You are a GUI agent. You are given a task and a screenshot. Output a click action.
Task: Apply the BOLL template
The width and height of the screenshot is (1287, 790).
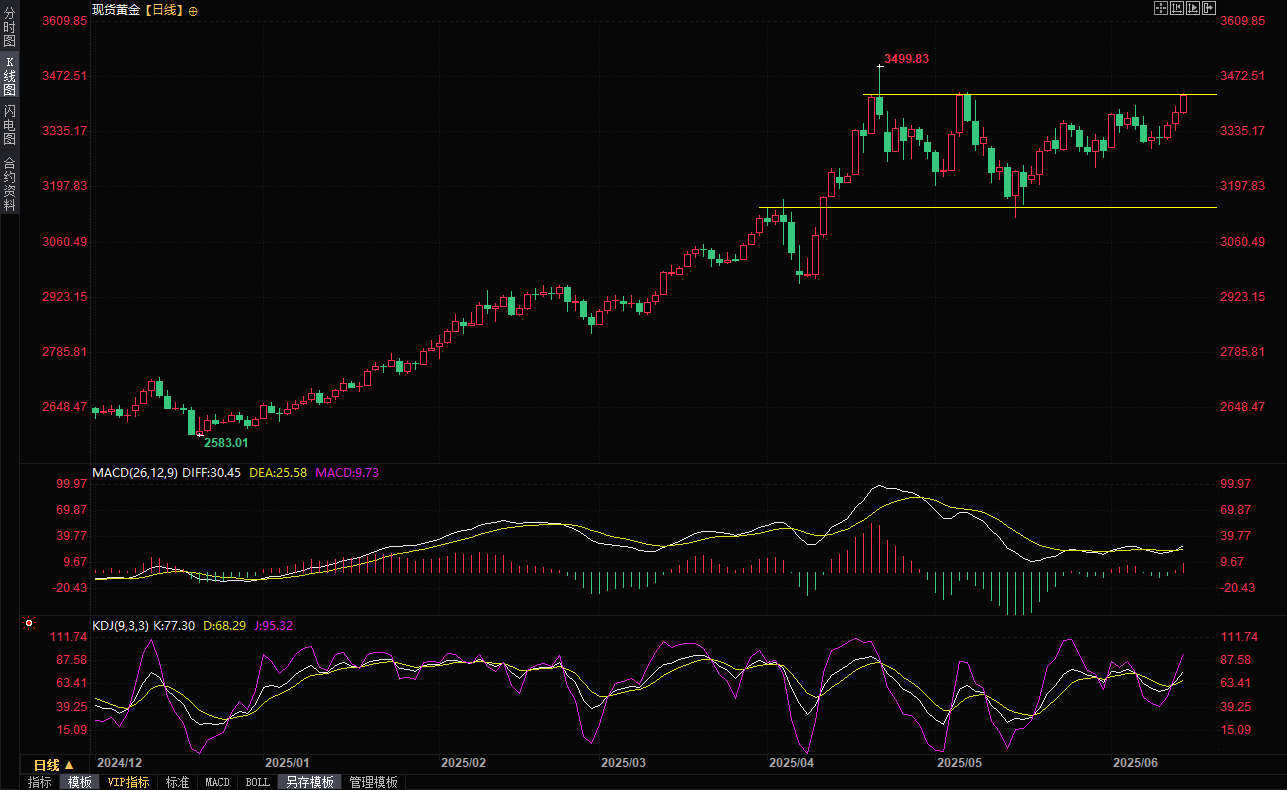pyautogui.click(x=258, y=782)
